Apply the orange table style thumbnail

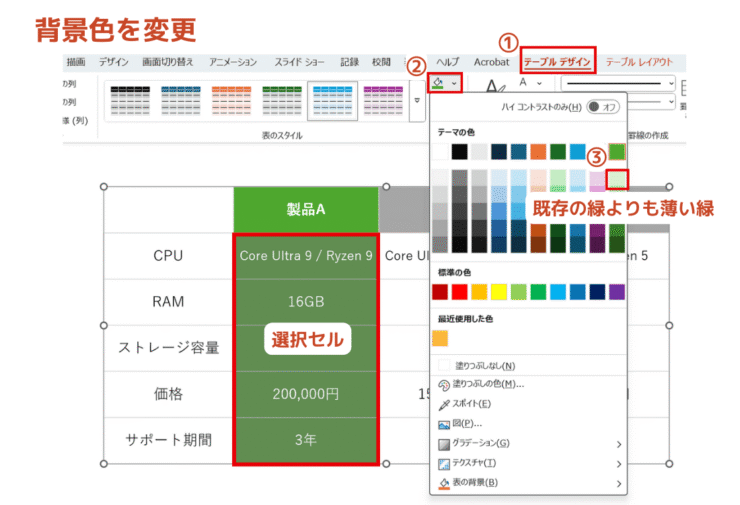231,101
